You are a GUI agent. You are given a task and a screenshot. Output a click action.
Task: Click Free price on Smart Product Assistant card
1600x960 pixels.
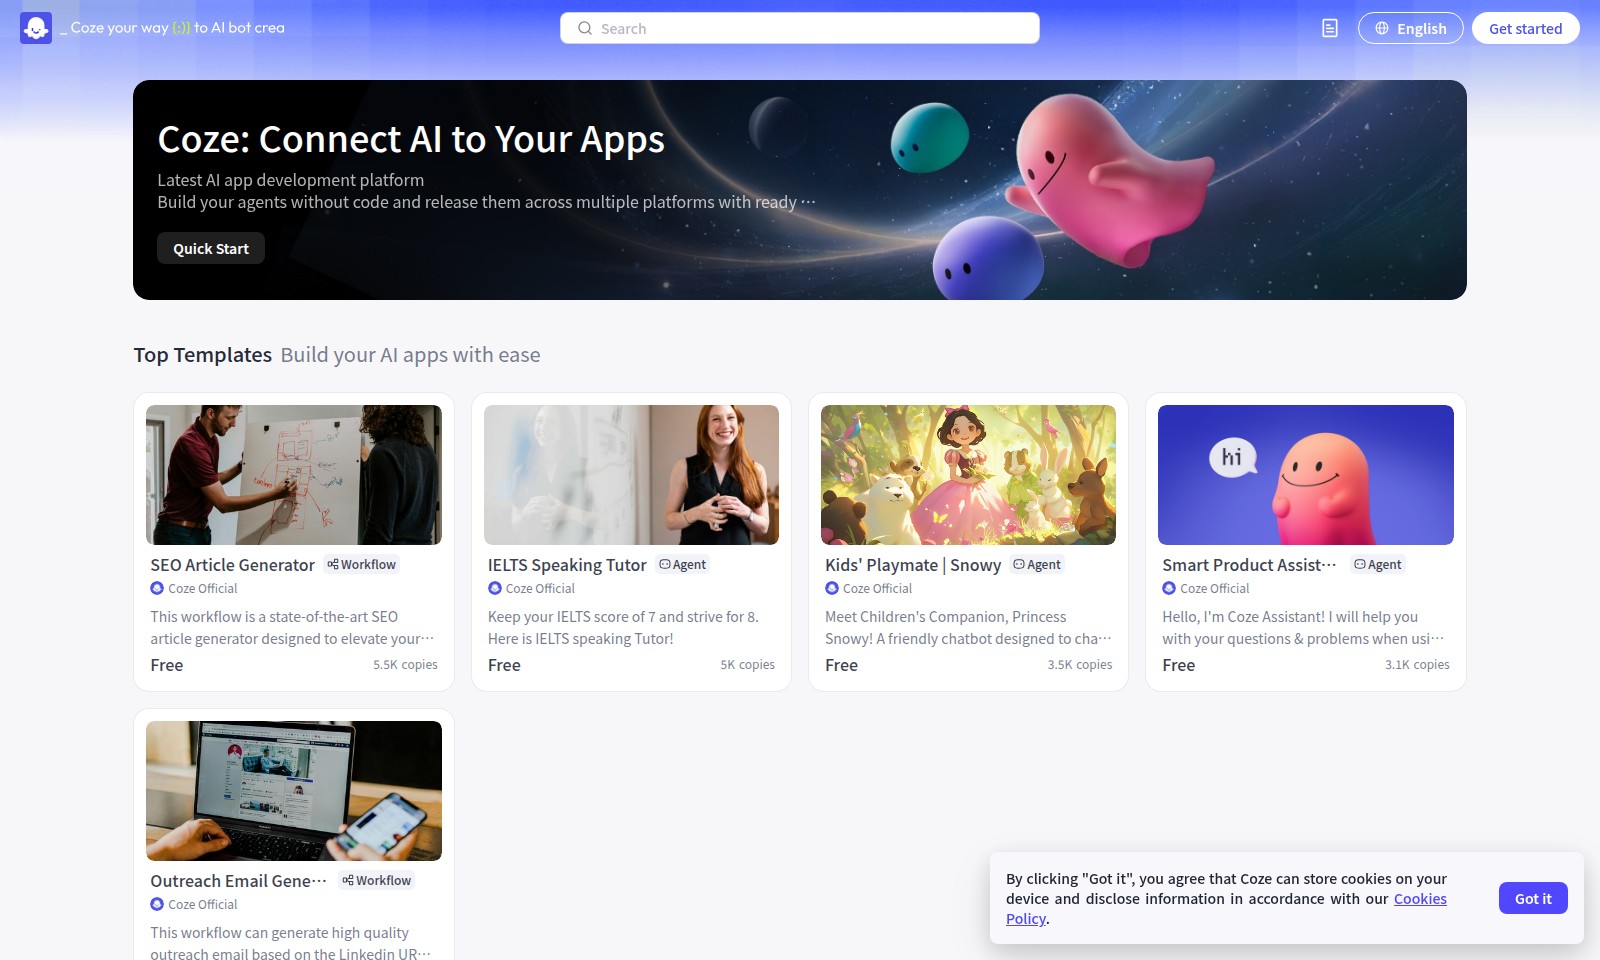(x=1178, y=665)
